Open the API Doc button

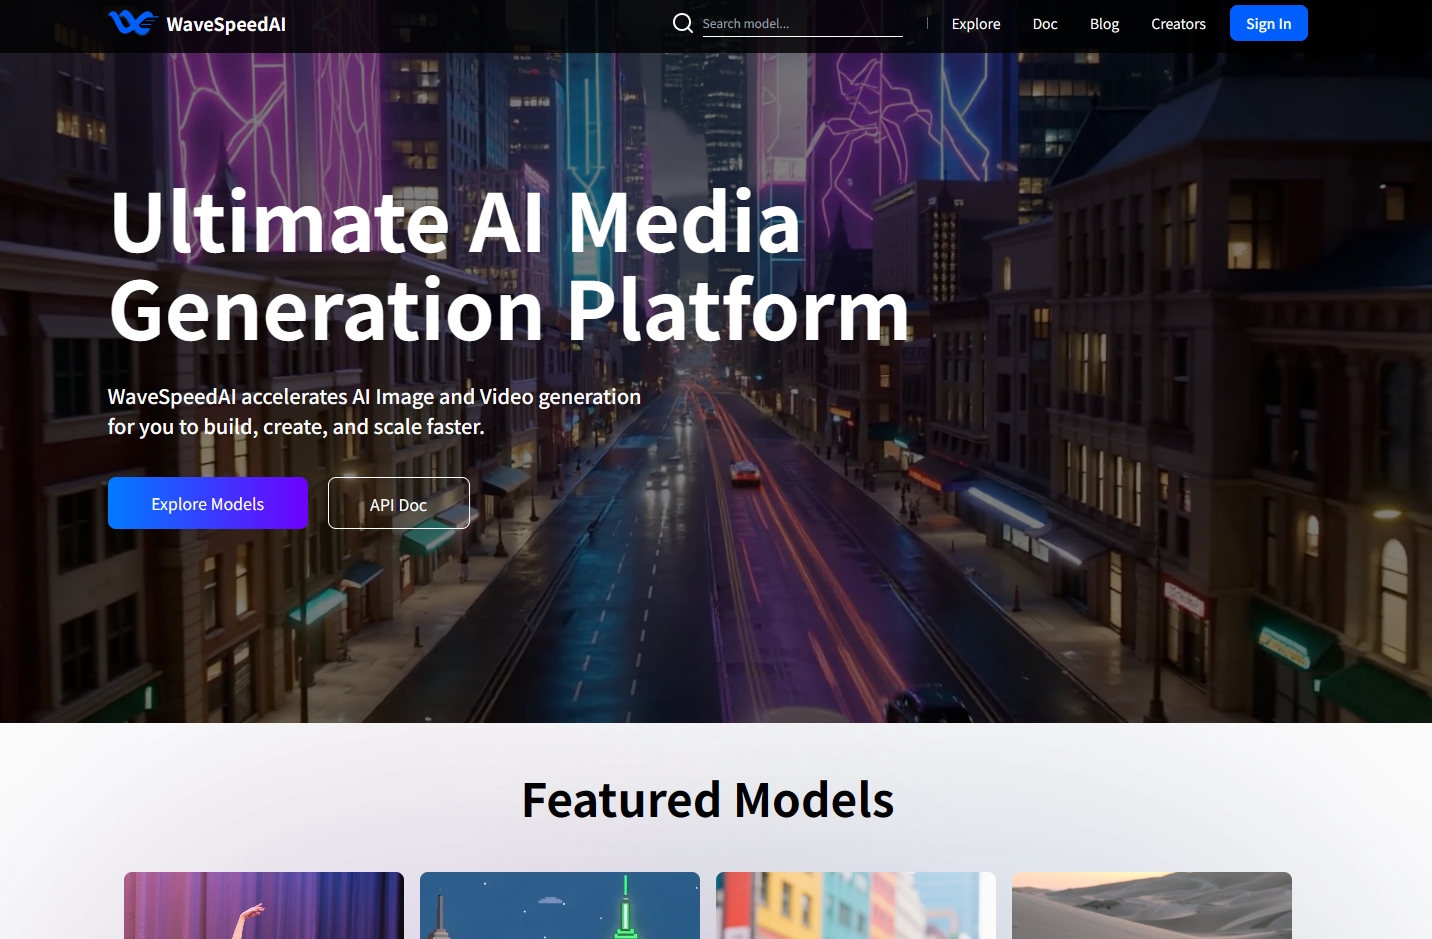(x=399, y=503)
